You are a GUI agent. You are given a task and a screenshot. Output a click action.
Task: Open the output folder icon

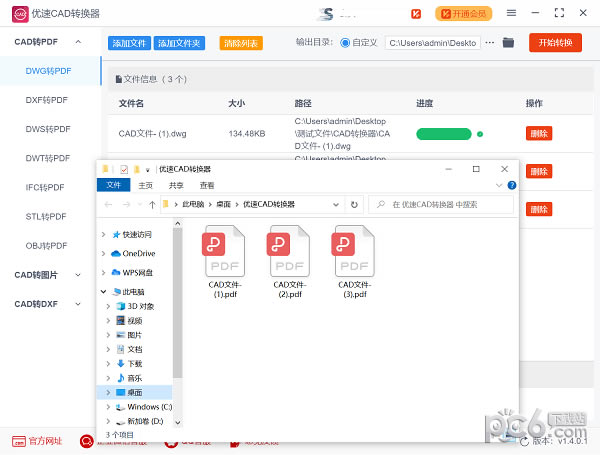point(508,42)
